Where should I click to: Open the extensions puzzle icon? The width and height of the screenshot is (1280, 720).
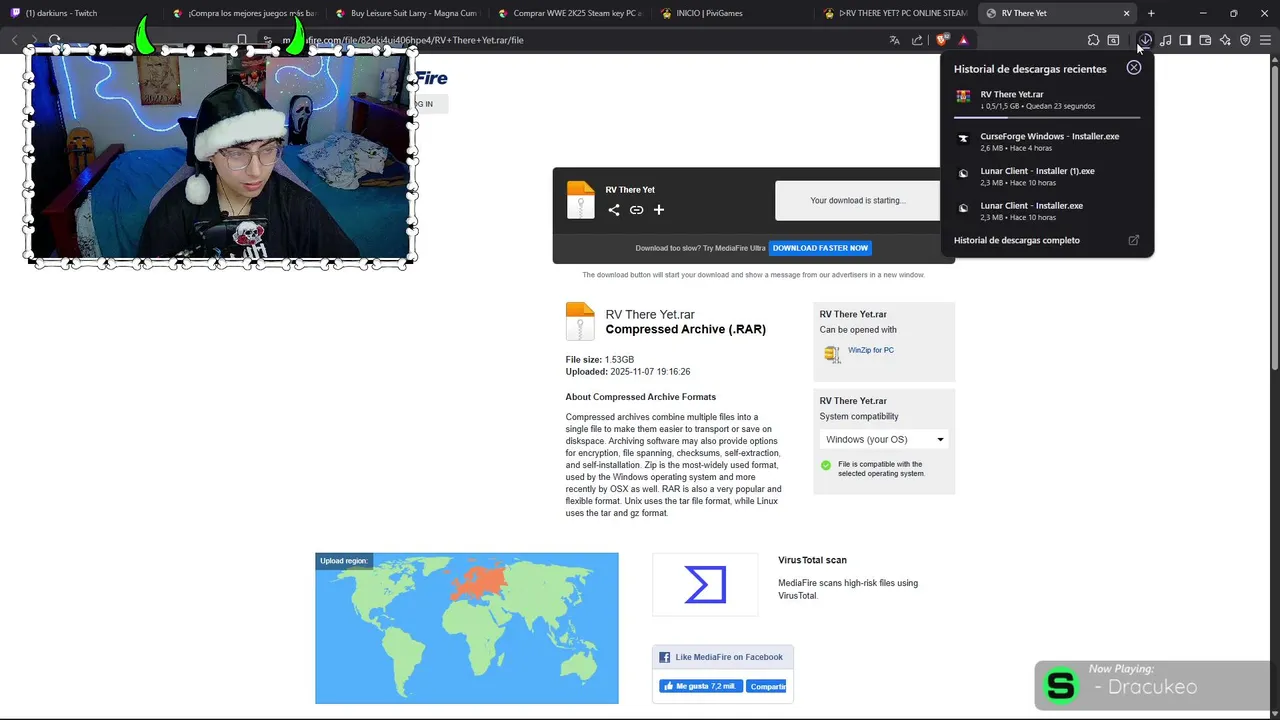(1093, 40)
